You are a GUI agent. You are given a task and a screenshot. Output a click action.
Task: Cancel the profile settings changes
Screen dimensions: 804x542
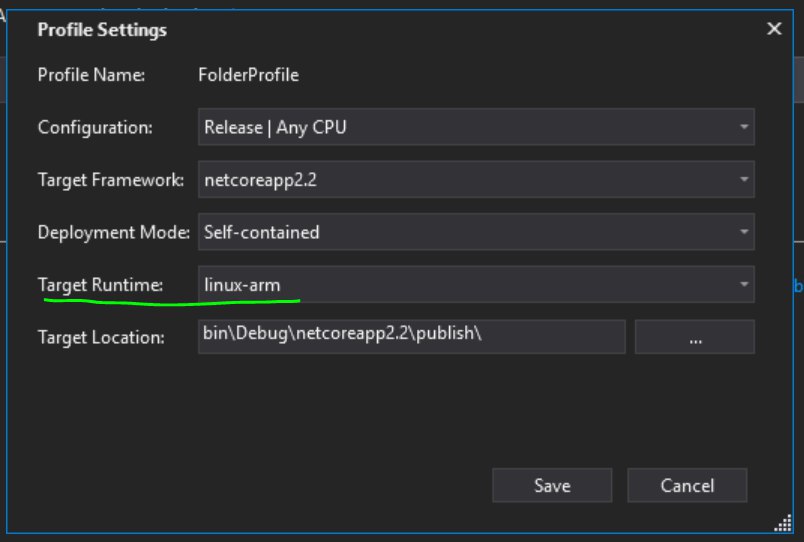[687, 485]
